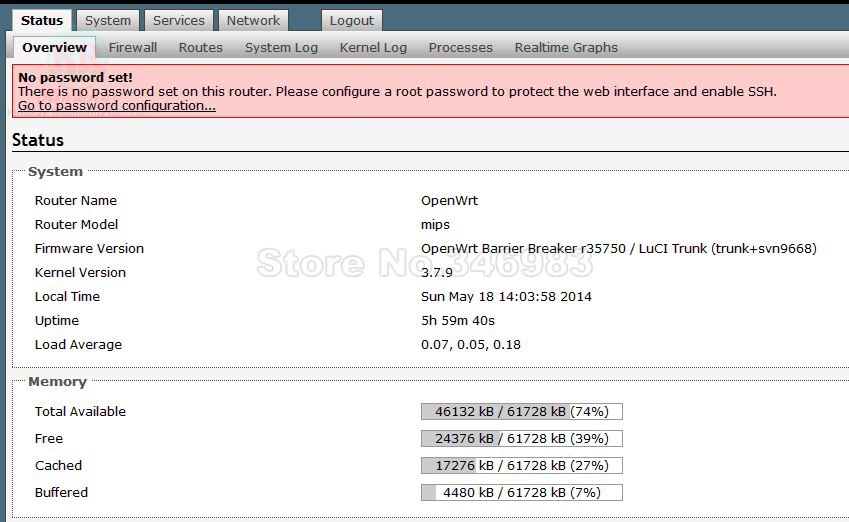The width and height of the screenshot is (849, 522).
Task: Select the Uptime value '5h 59m 40s'
Action: coord(458,321)
